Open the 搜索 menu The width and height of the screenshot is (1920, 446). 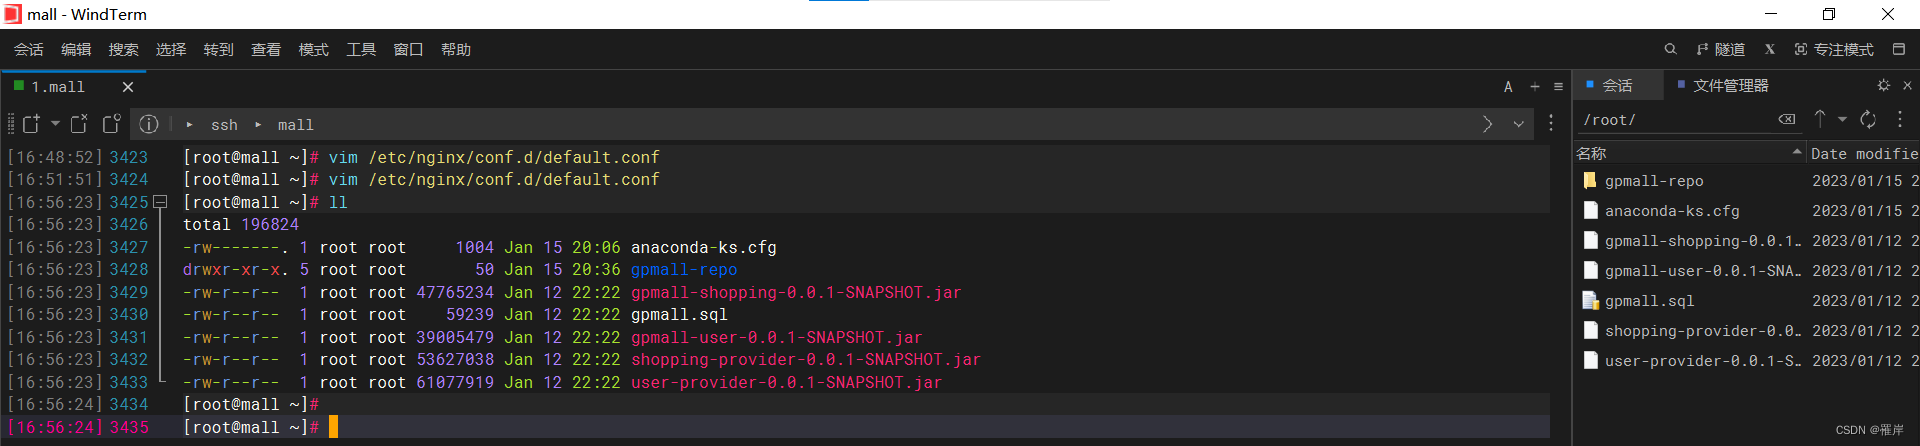123,50
